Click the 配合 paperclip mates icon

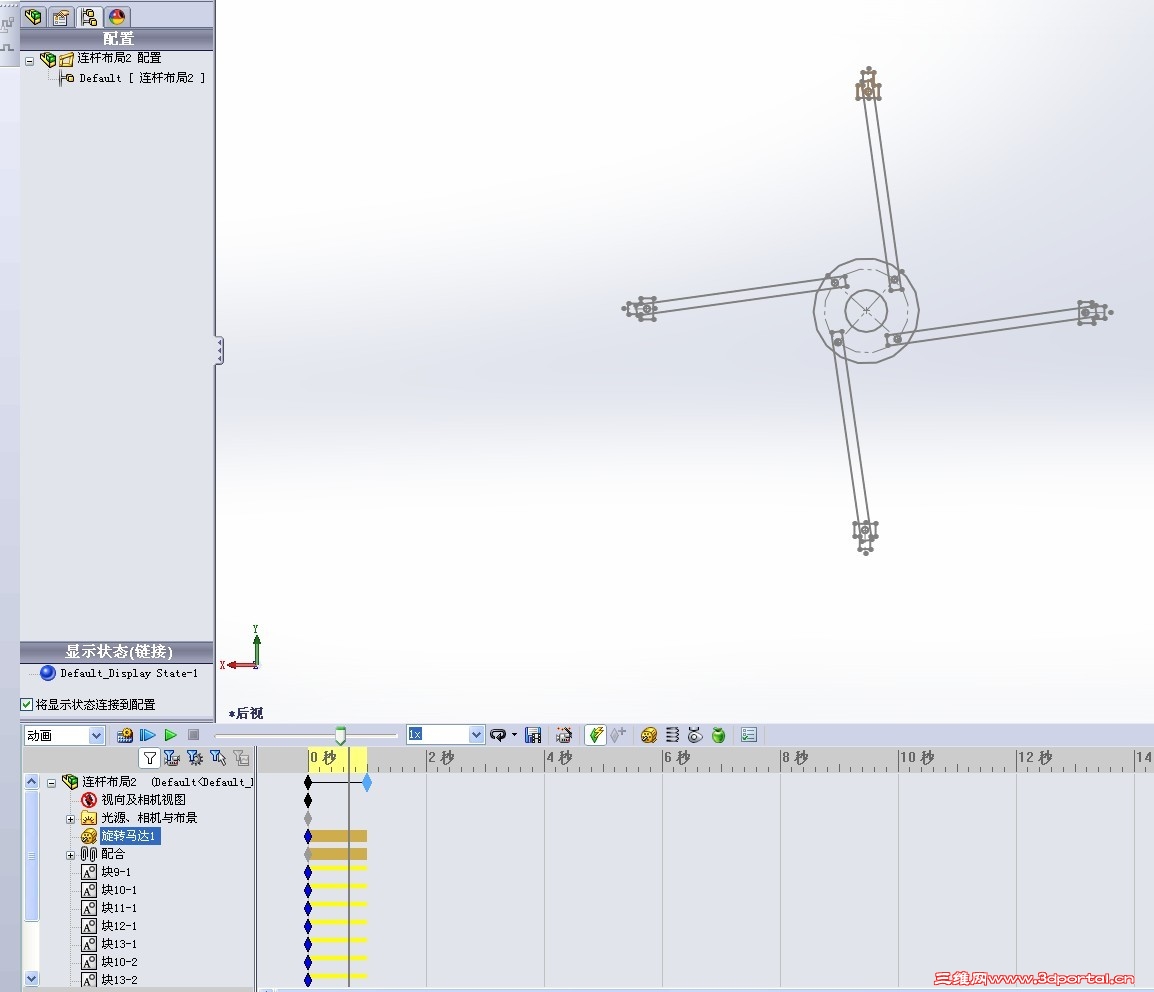click(x=88, y=854)
